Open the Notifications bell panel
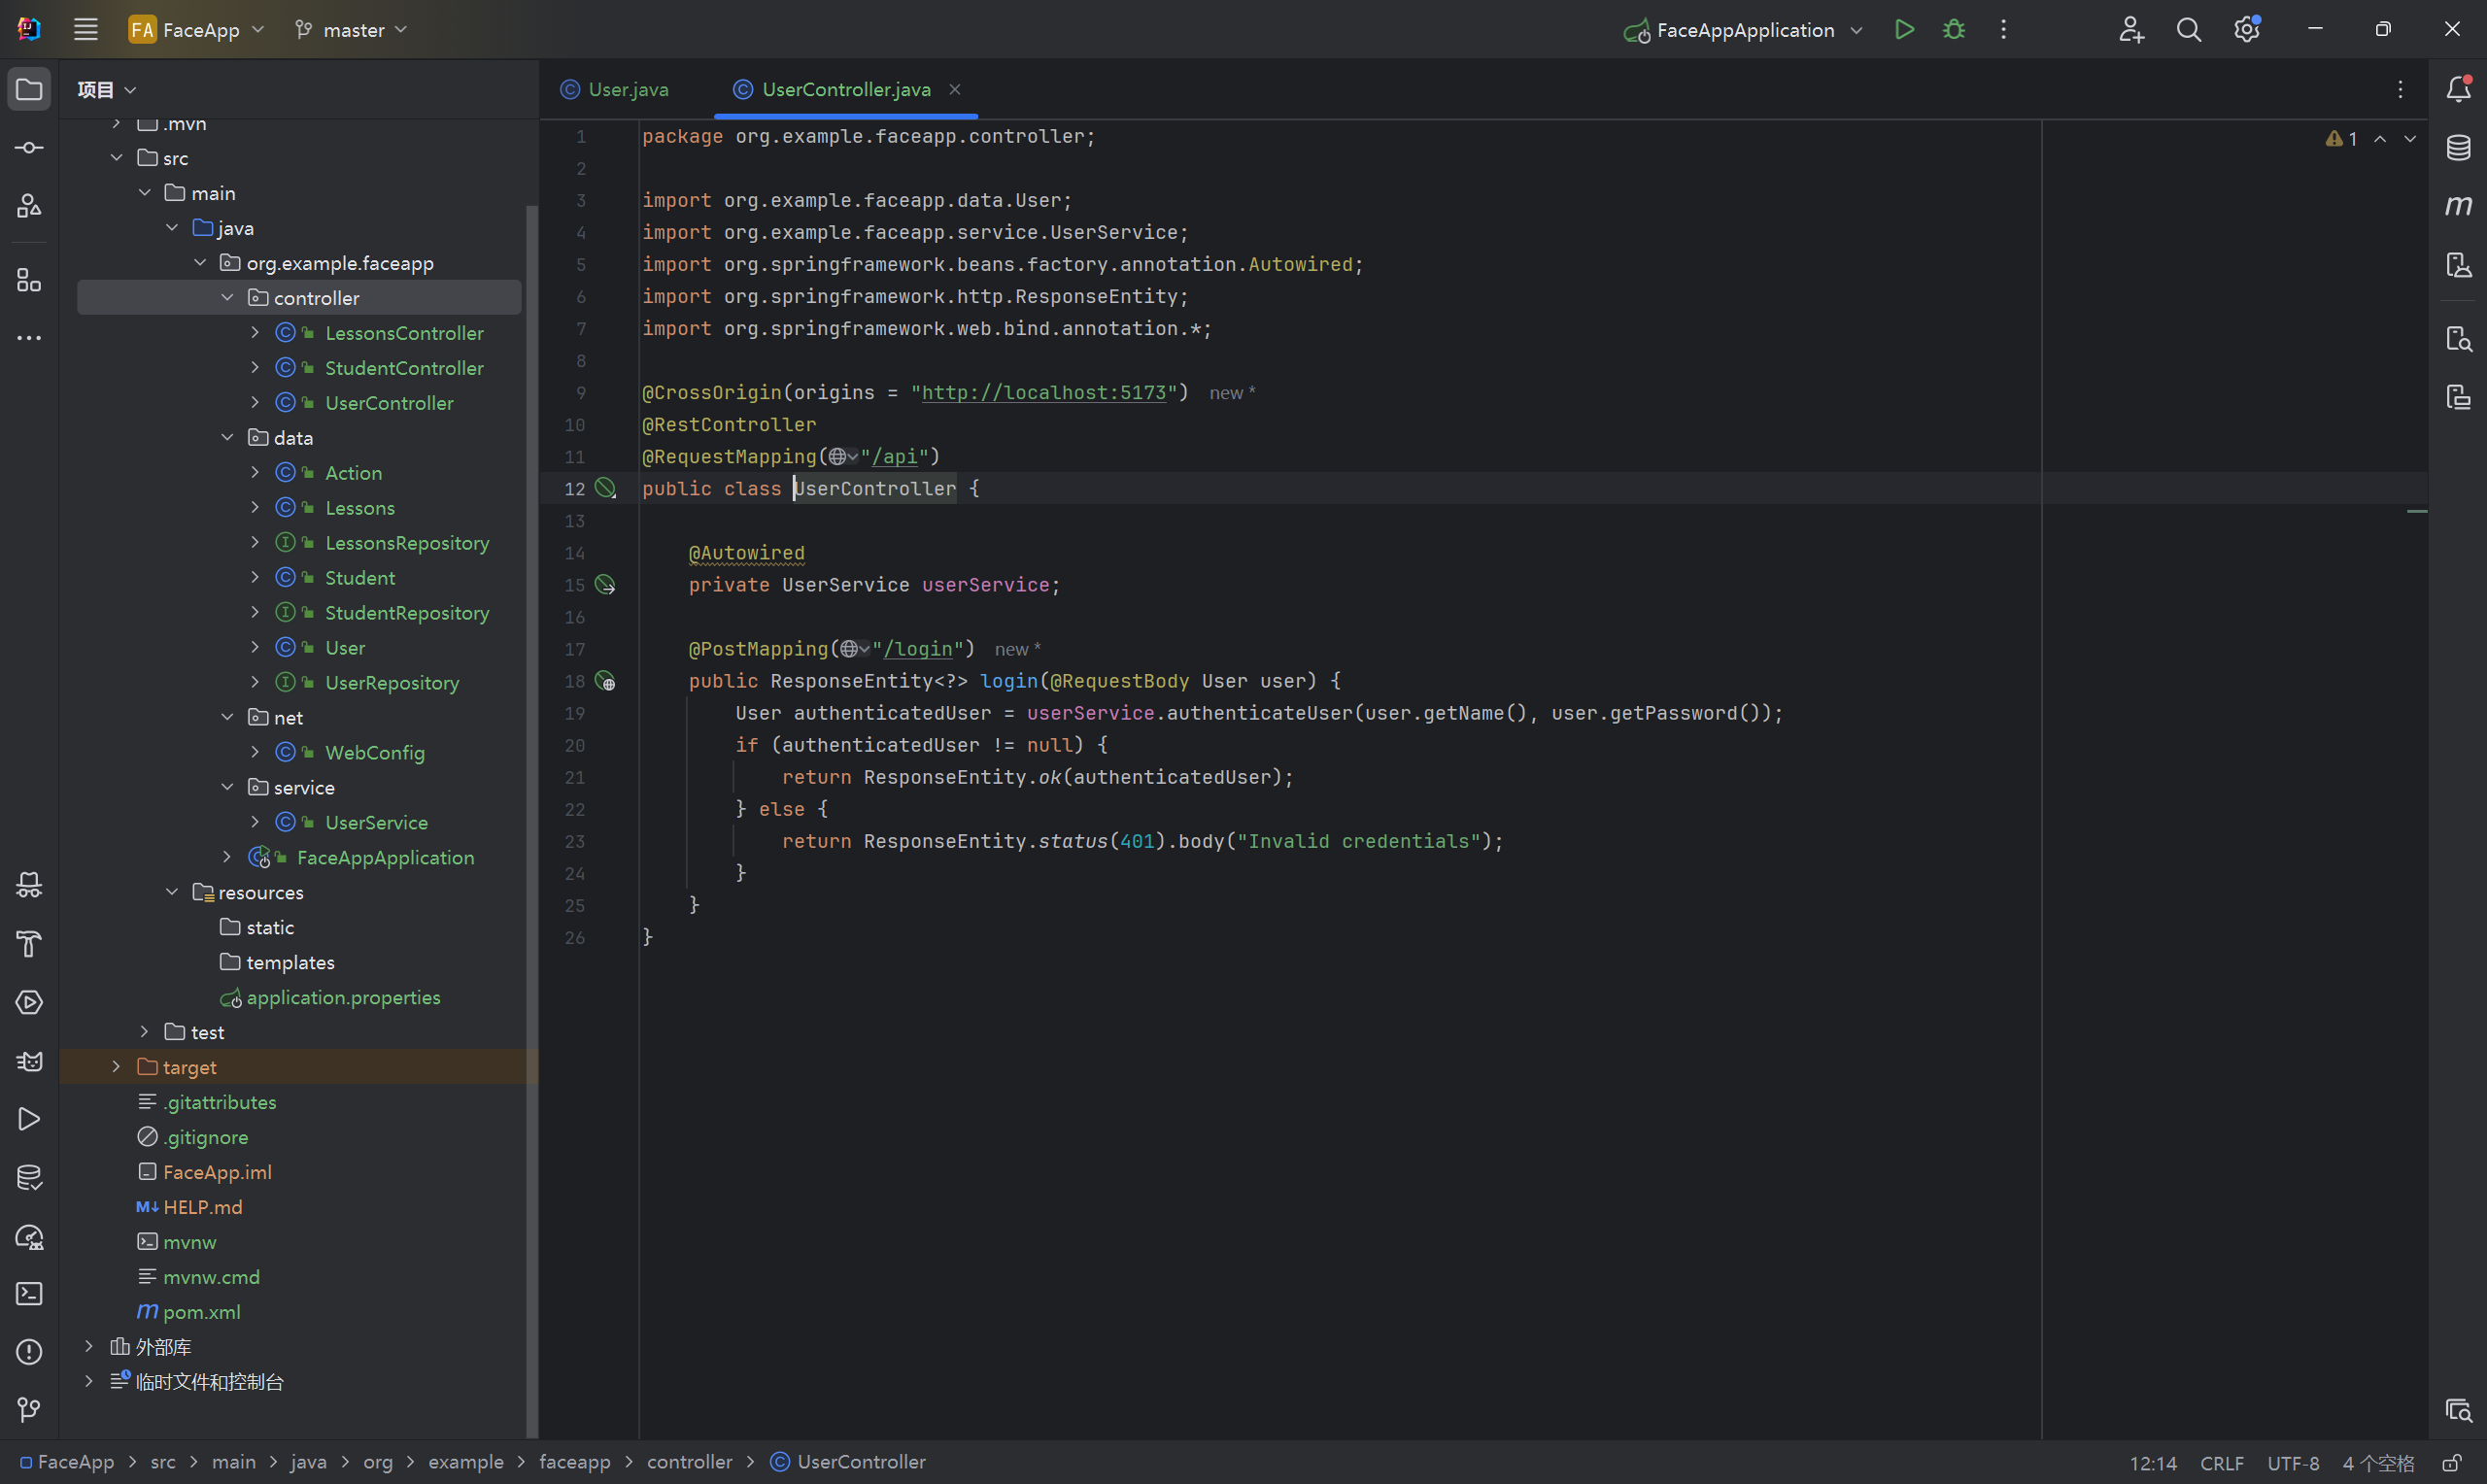The height and width of the screenshot is (1484, 2487). 2458,90
